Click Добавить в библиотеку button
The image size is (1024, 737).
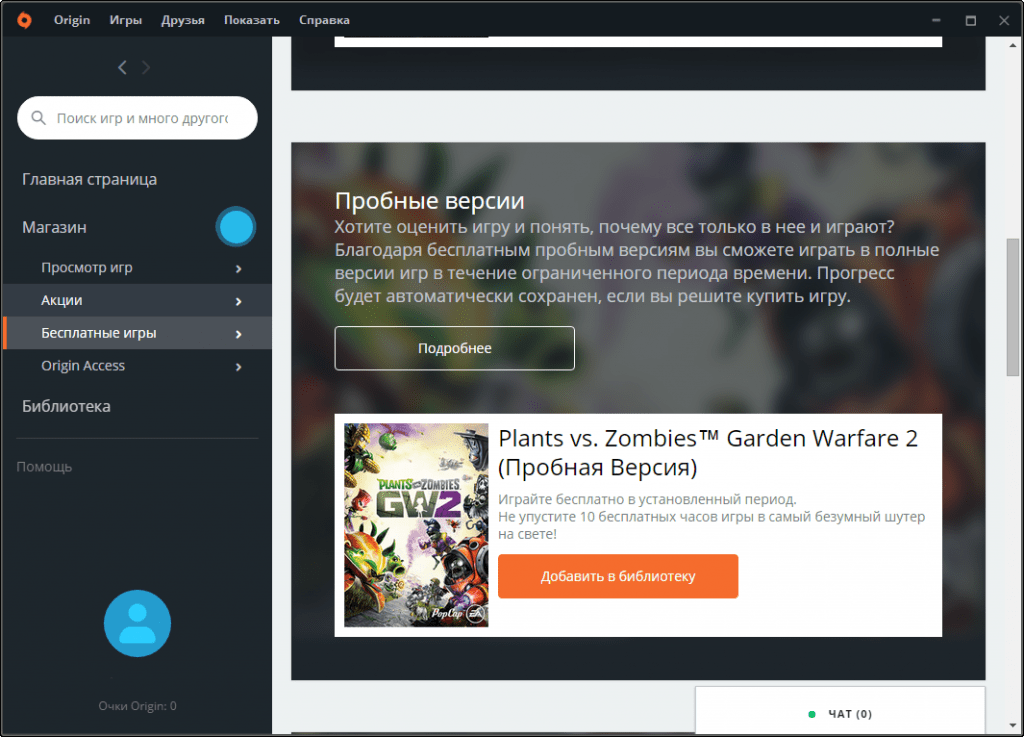pyautogui.click(x=618, y=576)
